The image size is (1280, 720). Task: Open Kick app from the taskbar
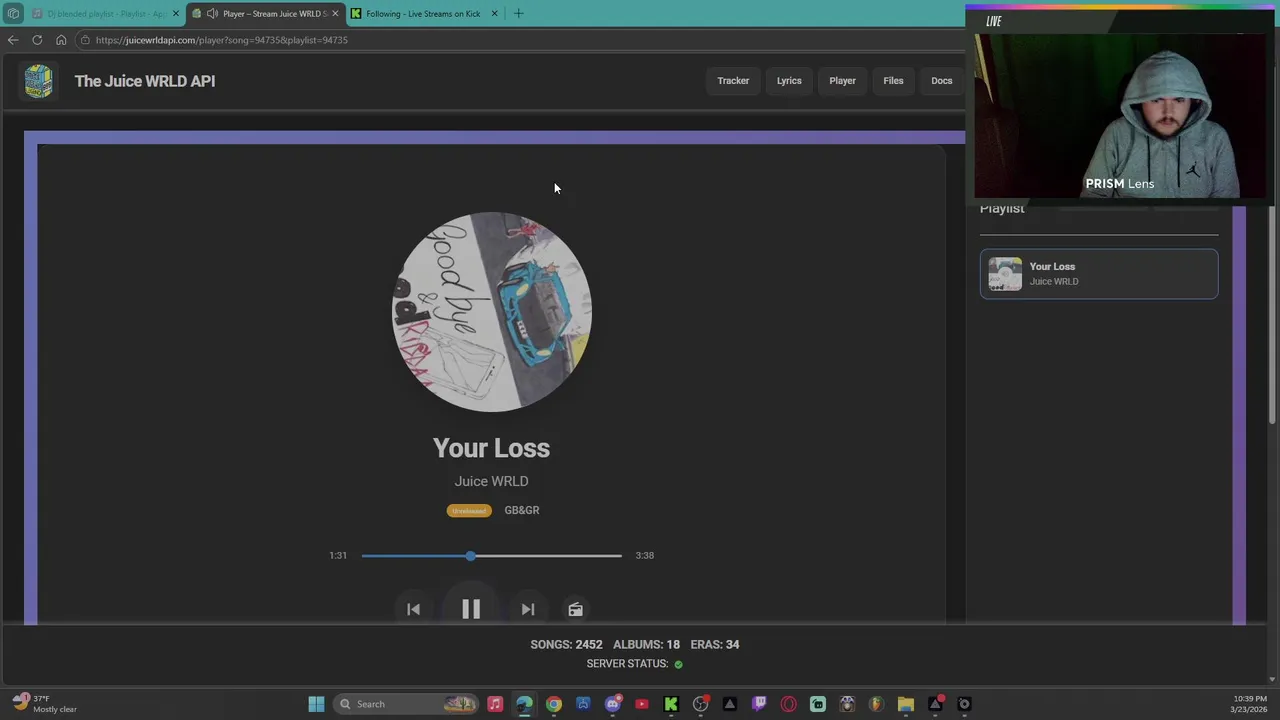pyautogui.click(x=671, y=704)
